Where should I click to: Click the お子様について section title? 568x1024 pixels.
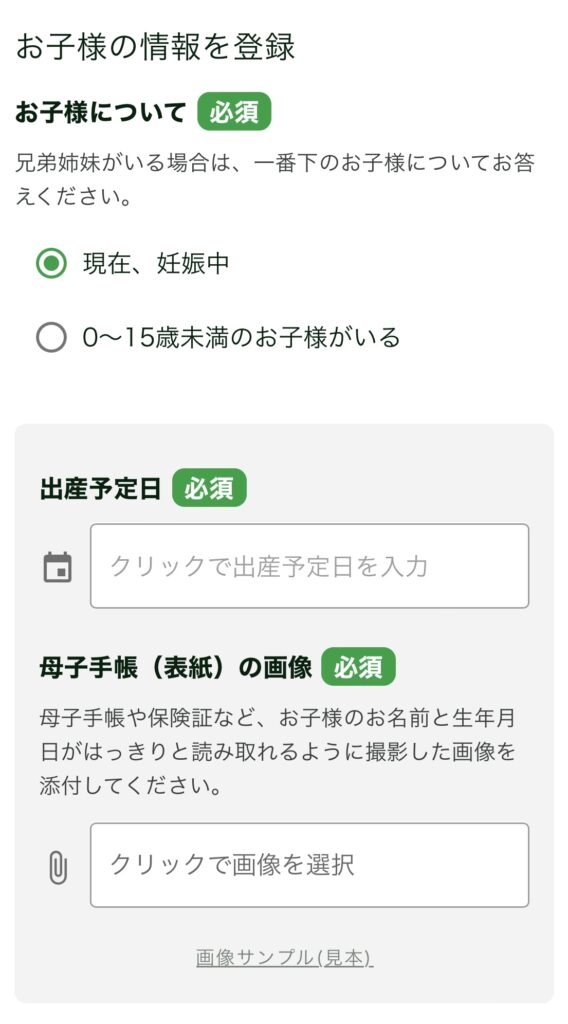(101, 112)
